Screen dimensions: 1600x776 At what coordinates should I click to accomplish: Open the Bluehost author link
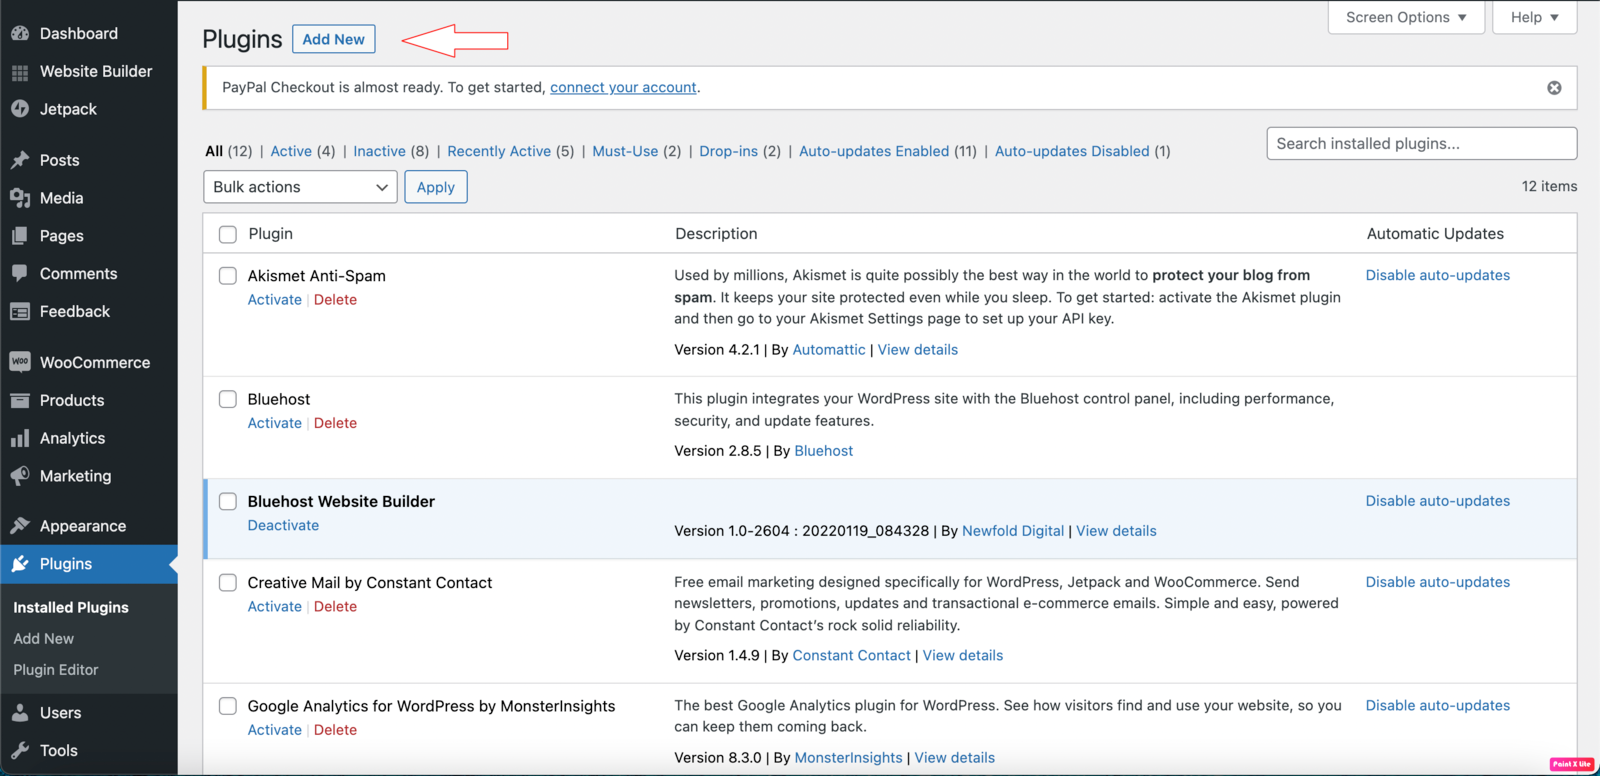(824, 451)
